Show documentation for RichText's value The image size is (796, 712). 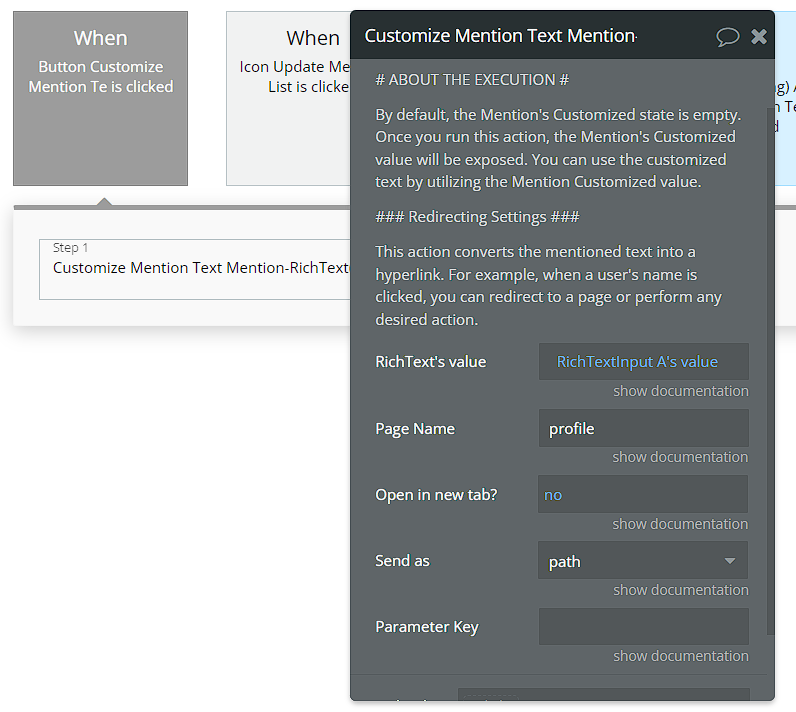click(x=680, y=391)
